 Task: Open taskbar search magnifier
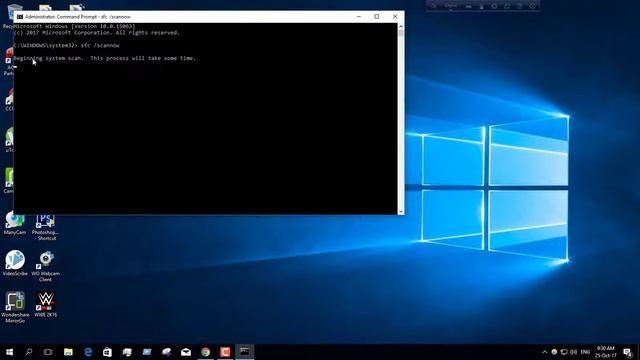pyautogui.click(x=29, y=352)
